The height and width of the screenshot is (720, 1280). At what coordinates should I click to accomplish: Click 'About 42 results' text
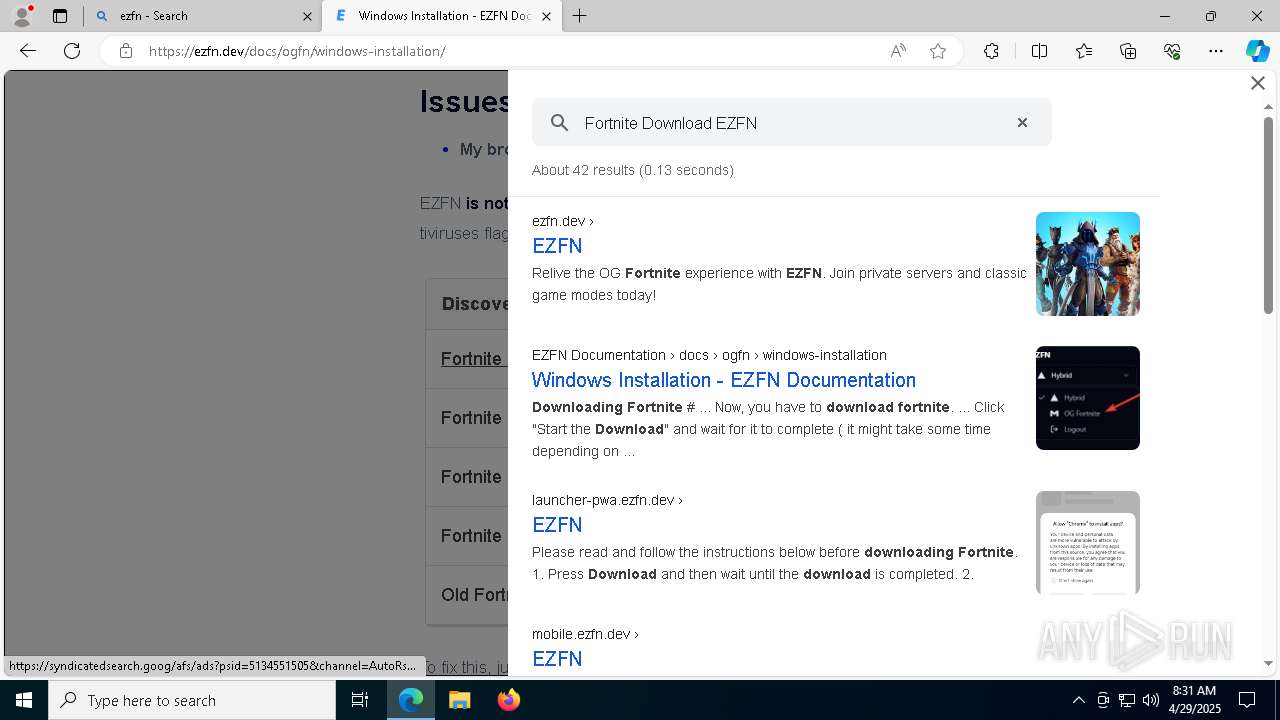pos(633,170)
